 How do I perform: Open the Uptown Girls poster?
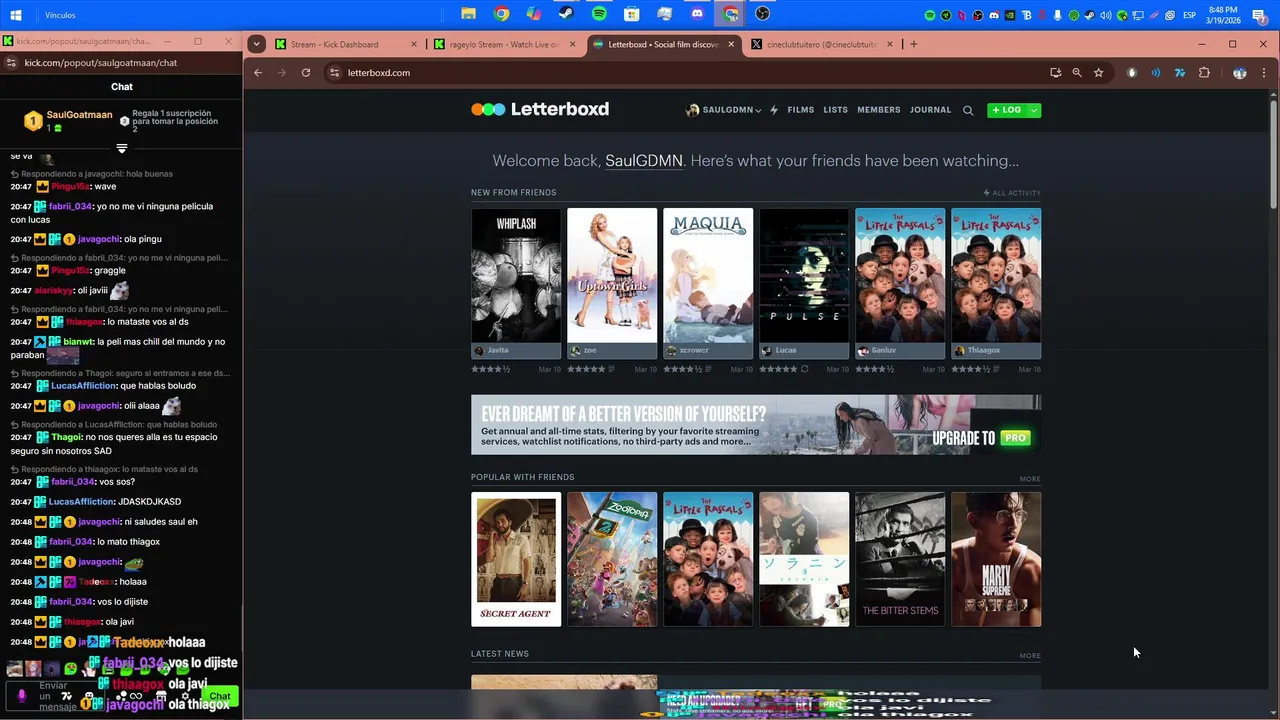click(612, 276)
